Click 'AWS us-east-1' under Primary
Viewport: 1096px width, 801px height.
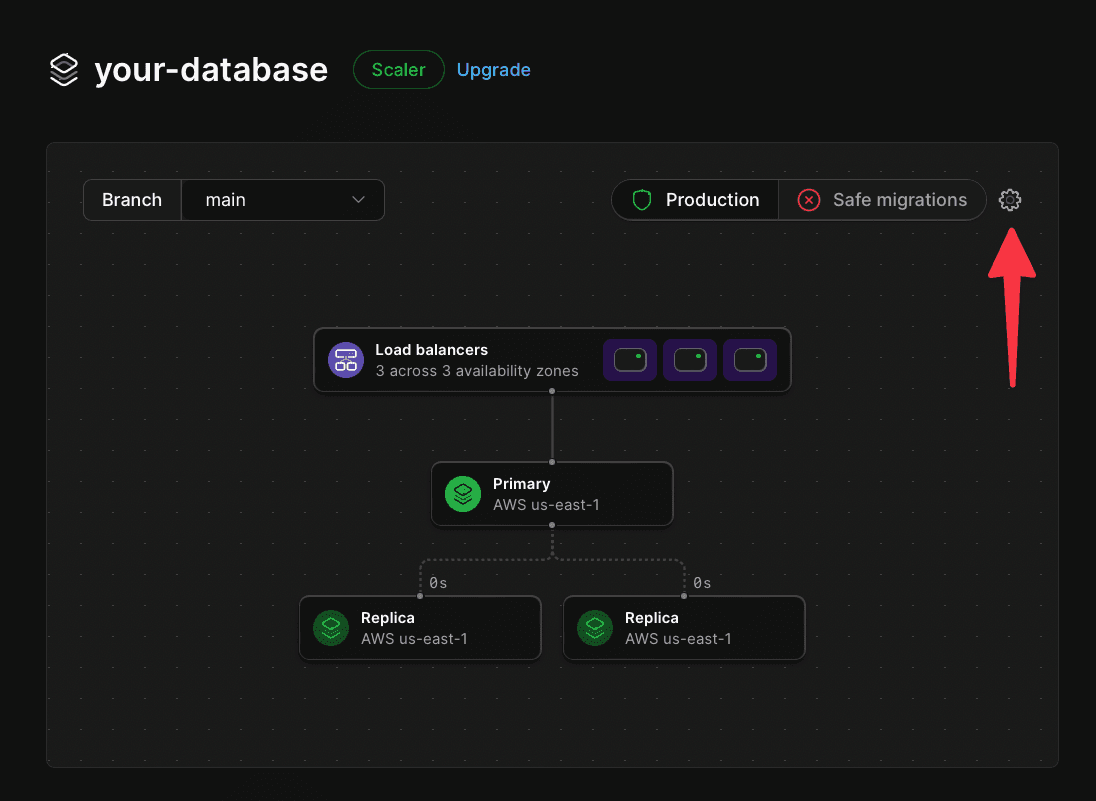tap(546, 505)
